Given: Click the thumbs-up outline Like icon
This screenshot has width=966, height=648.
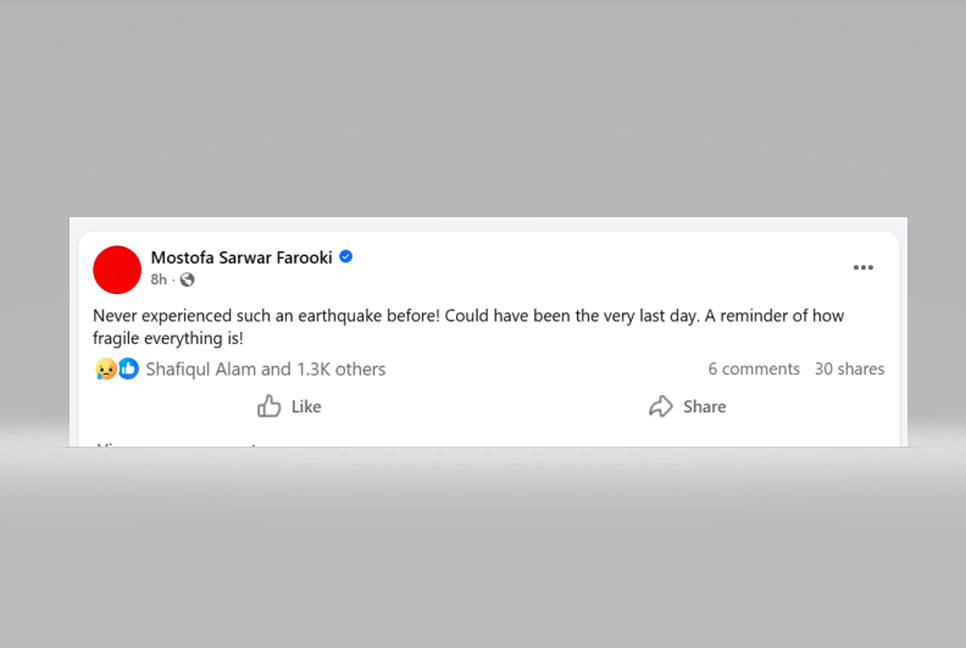Looking at the screenshot, I should [x=269, y=406].
